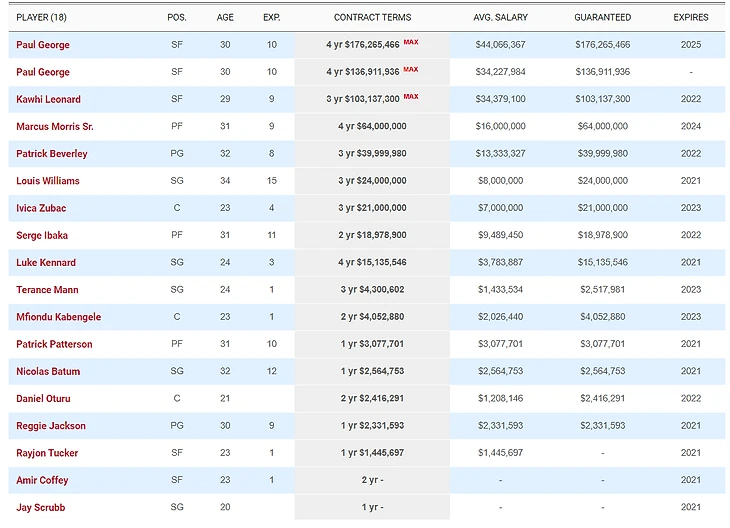Select the 3 yr $4,300,602 contract cell
Screen dimensions: 730x528
(x=372, y=290)
